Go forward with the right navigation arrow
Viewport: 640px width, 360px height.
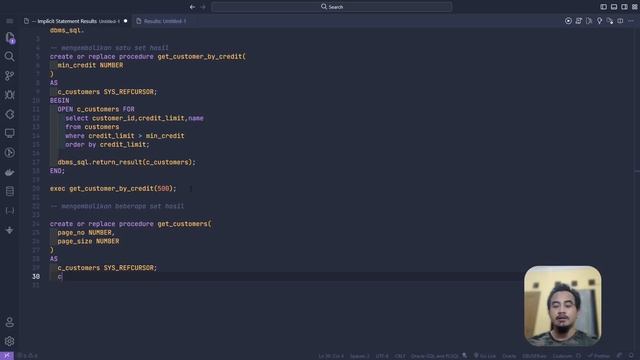[203, 7]
